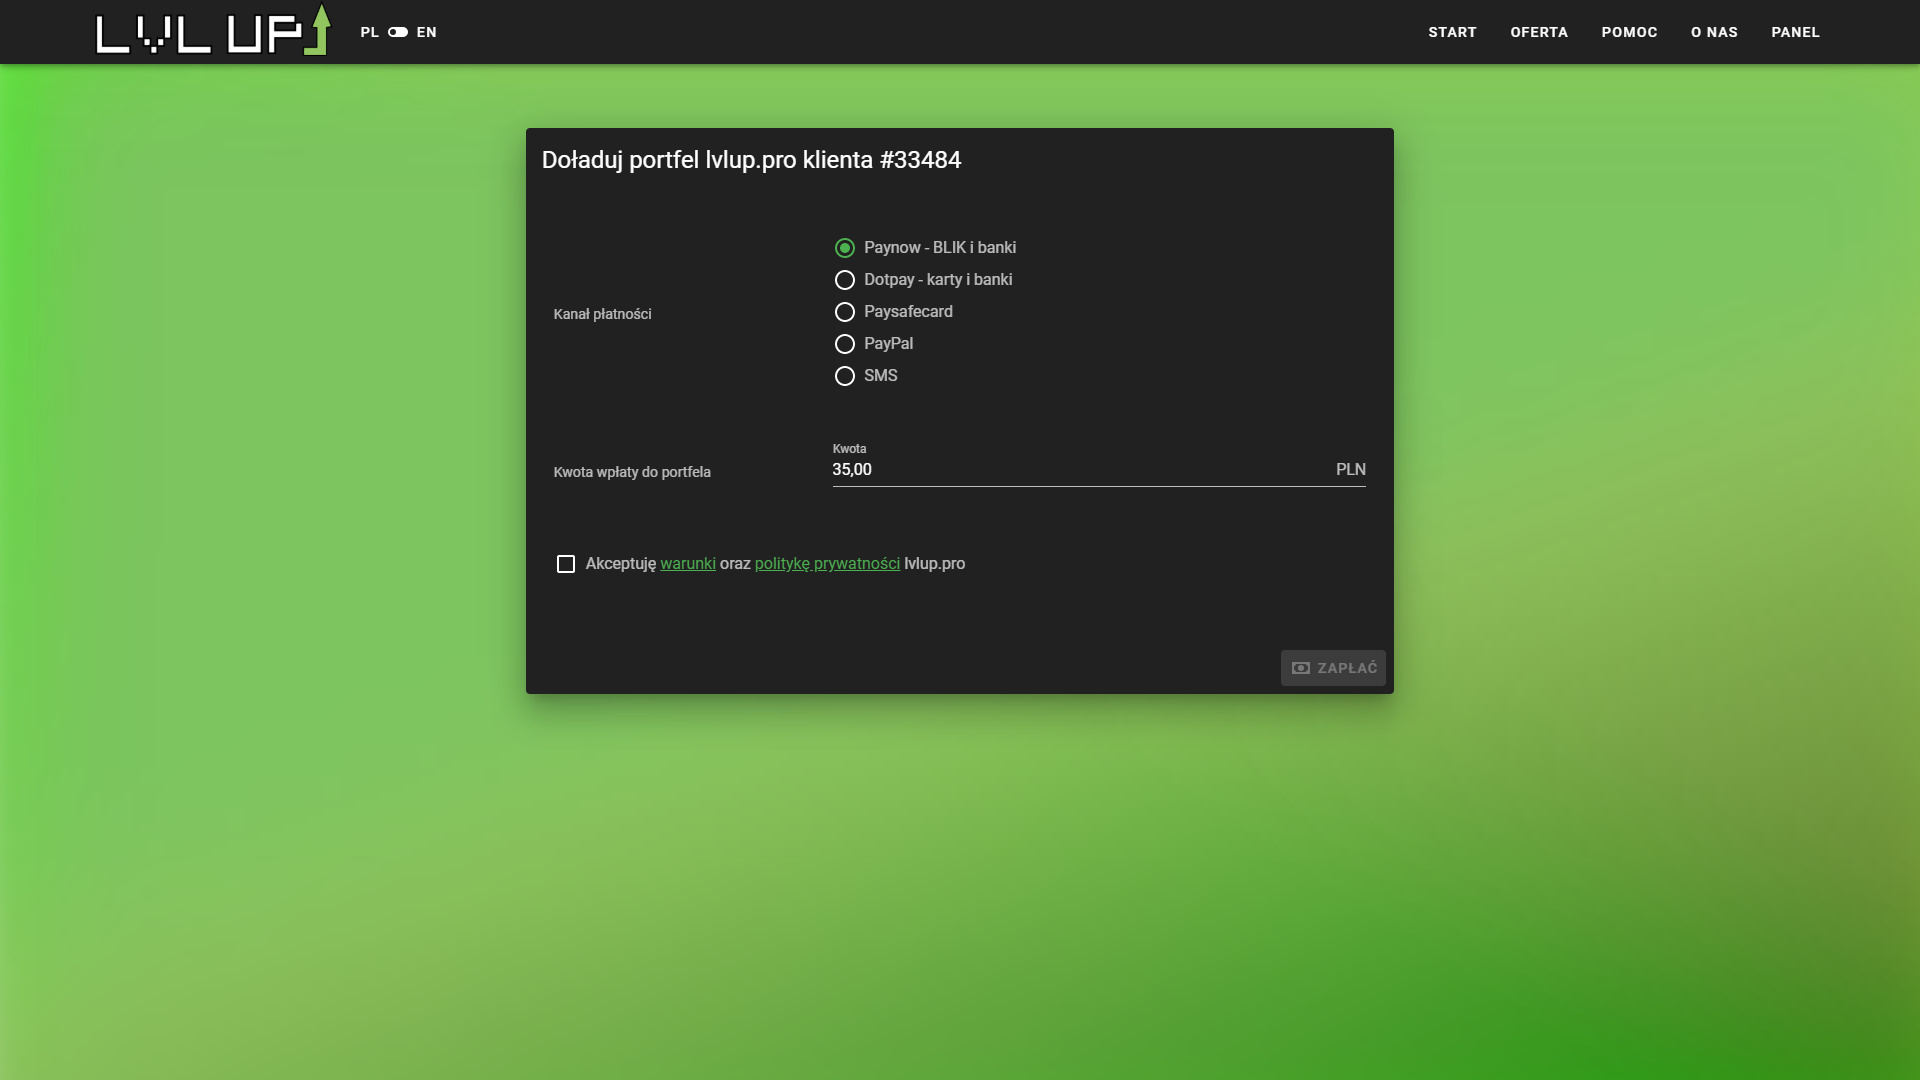This screenshot has height=1080, width=1920.
Task: Select Paynow - BLIK i banki payment
Action: [x=845, y=248]
